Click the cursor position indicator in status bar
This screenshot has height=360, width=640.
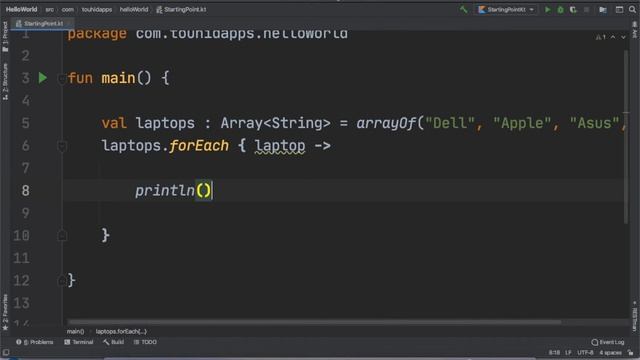tap(554, 353)
